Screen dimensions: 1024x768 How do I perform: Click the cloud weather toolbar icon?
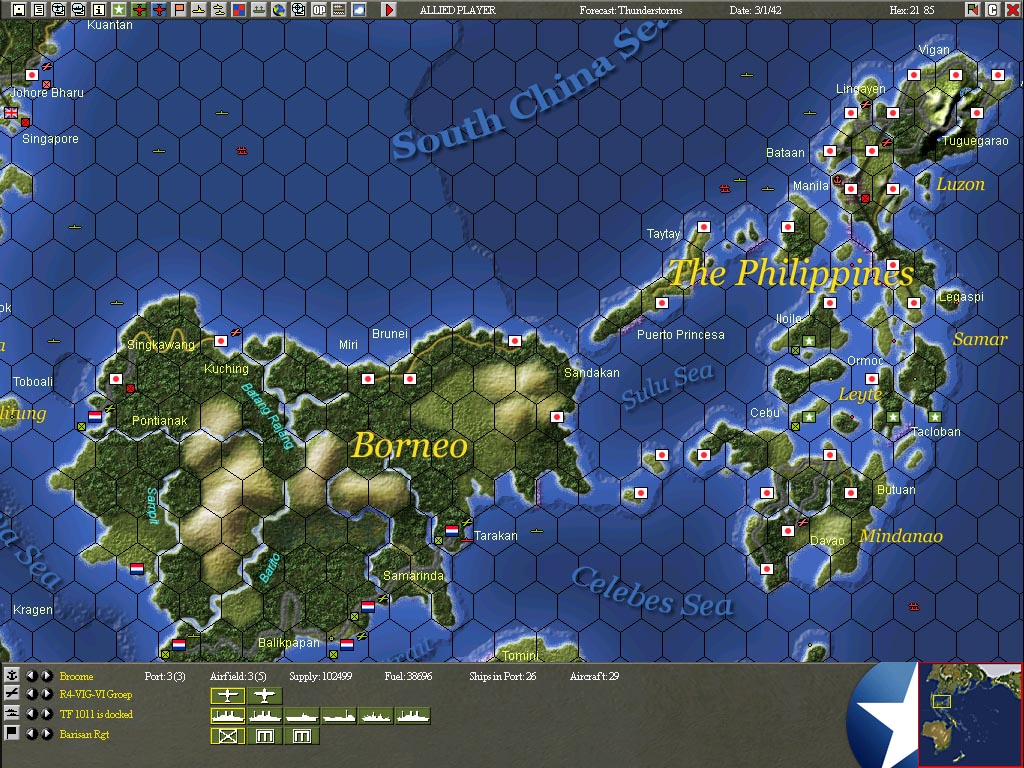(x=359, y=9)
